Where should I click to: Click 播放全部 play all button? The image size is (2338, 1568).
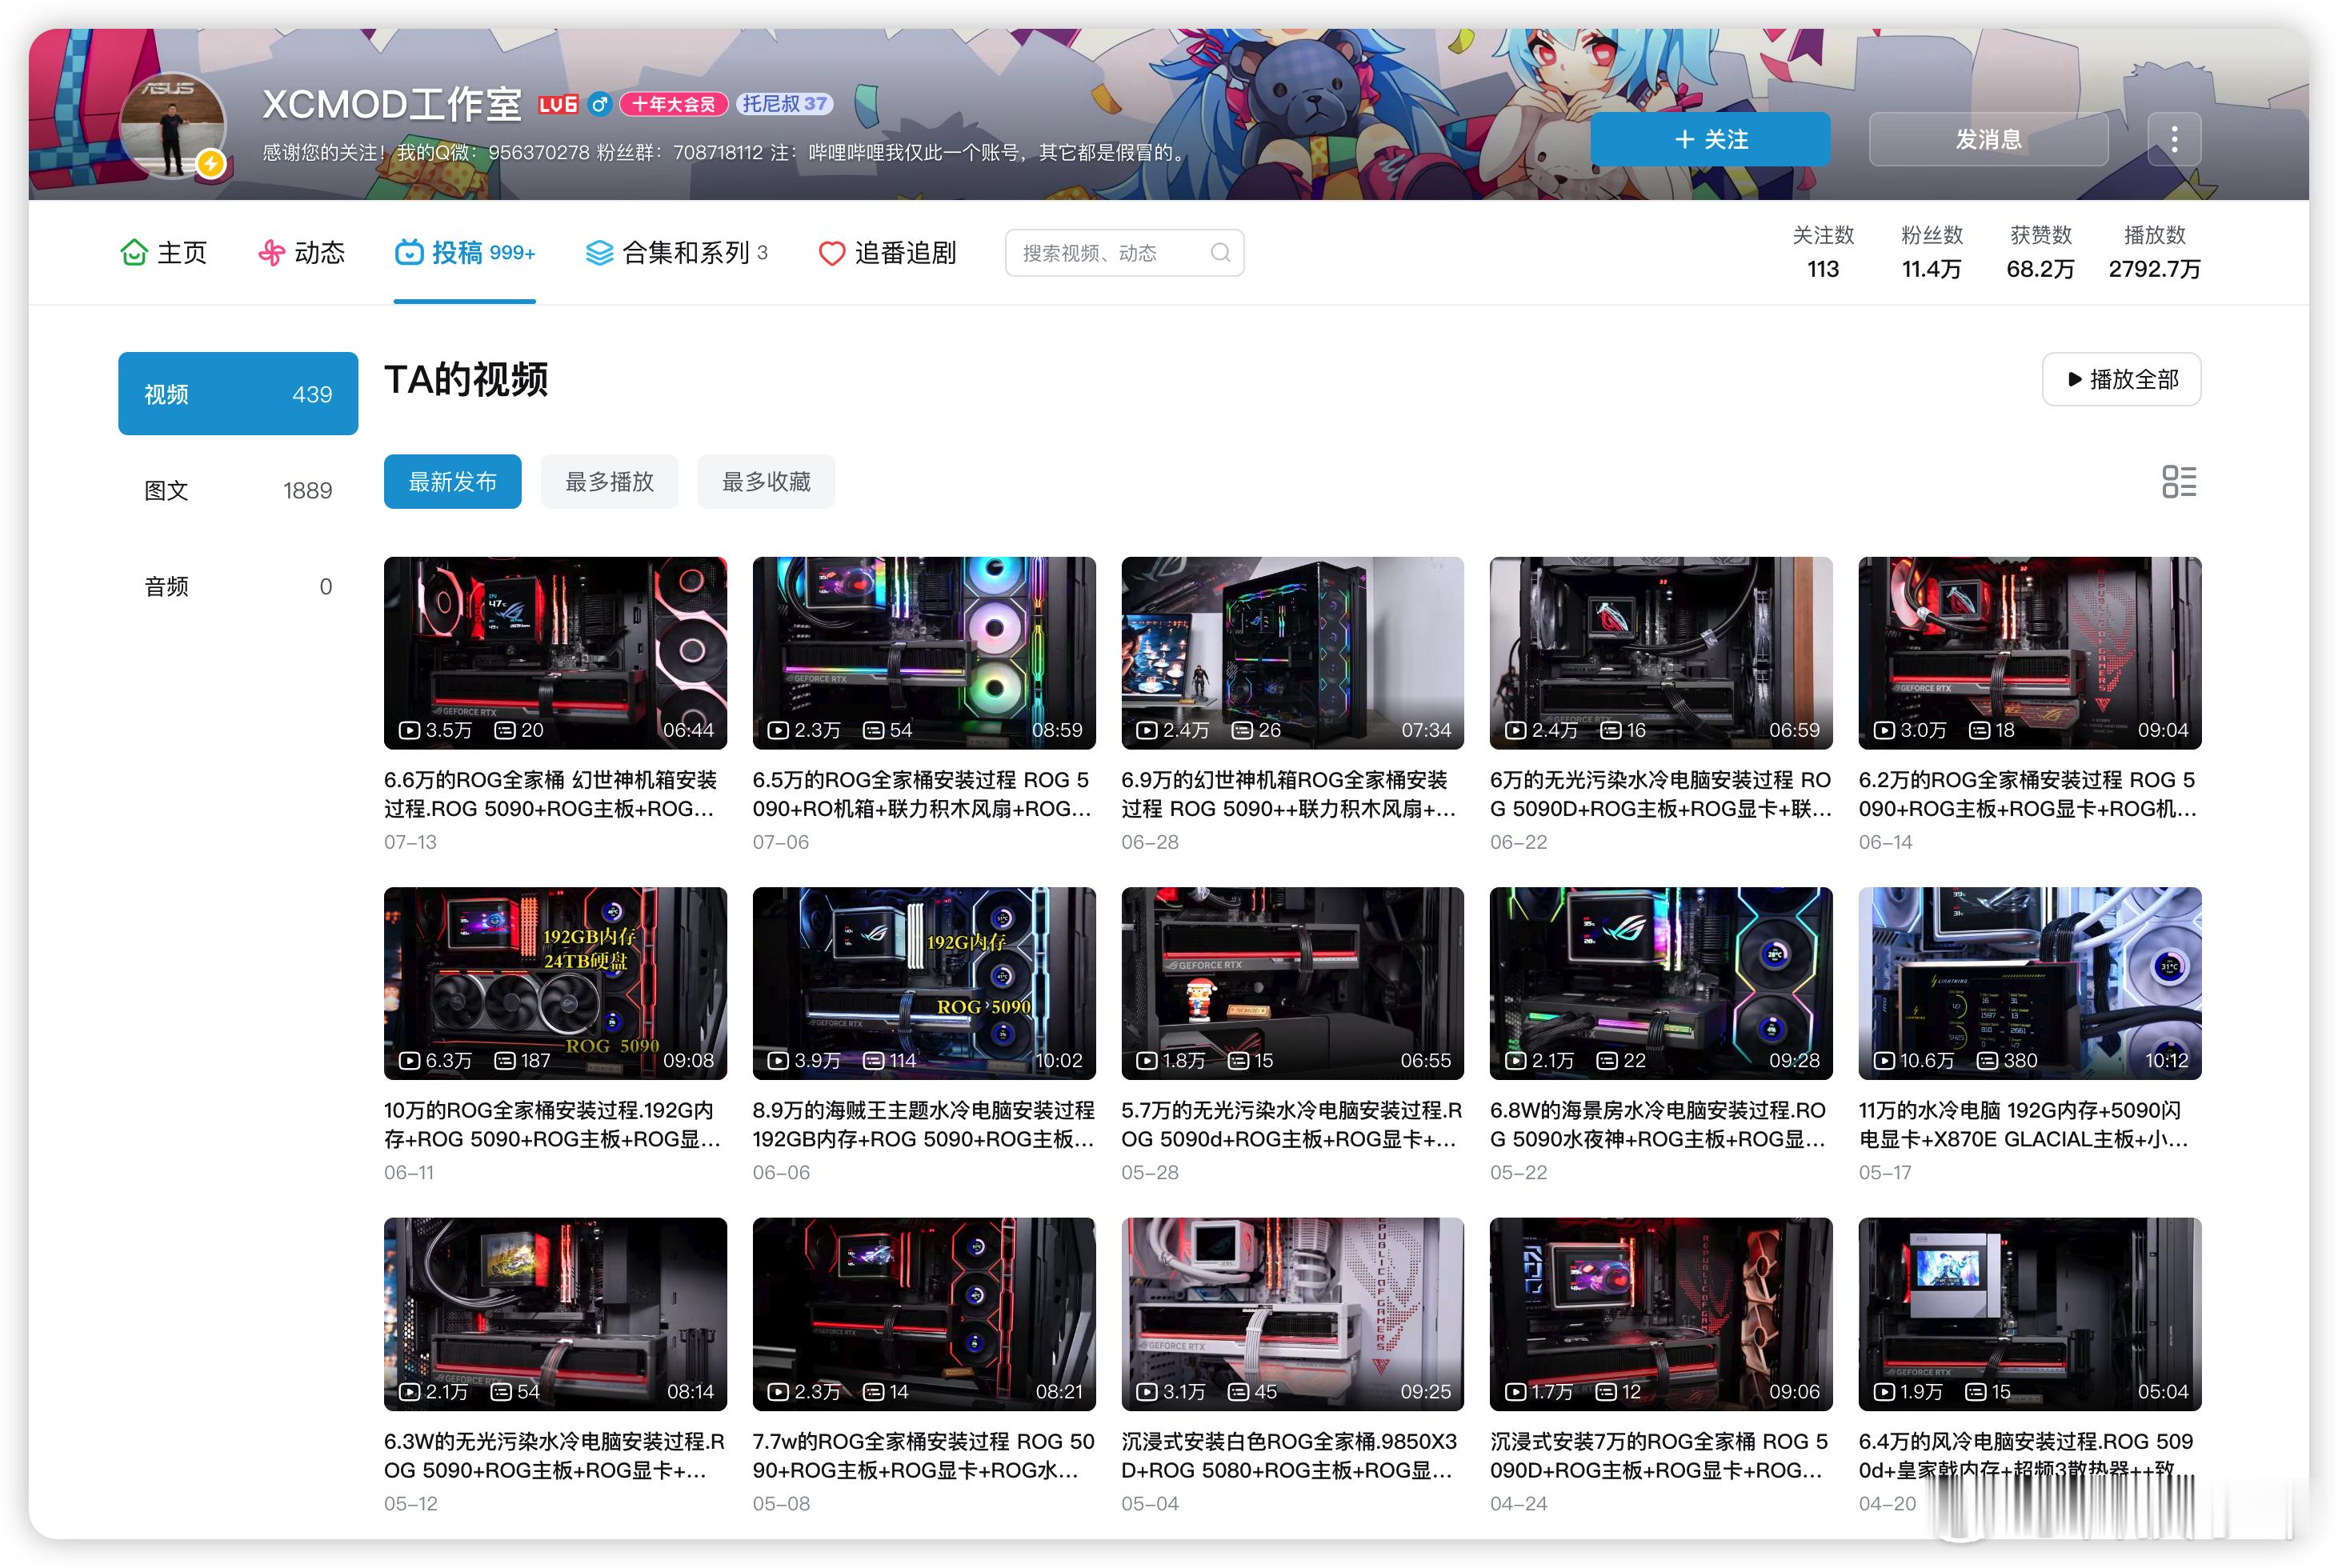pos(2121,379)
